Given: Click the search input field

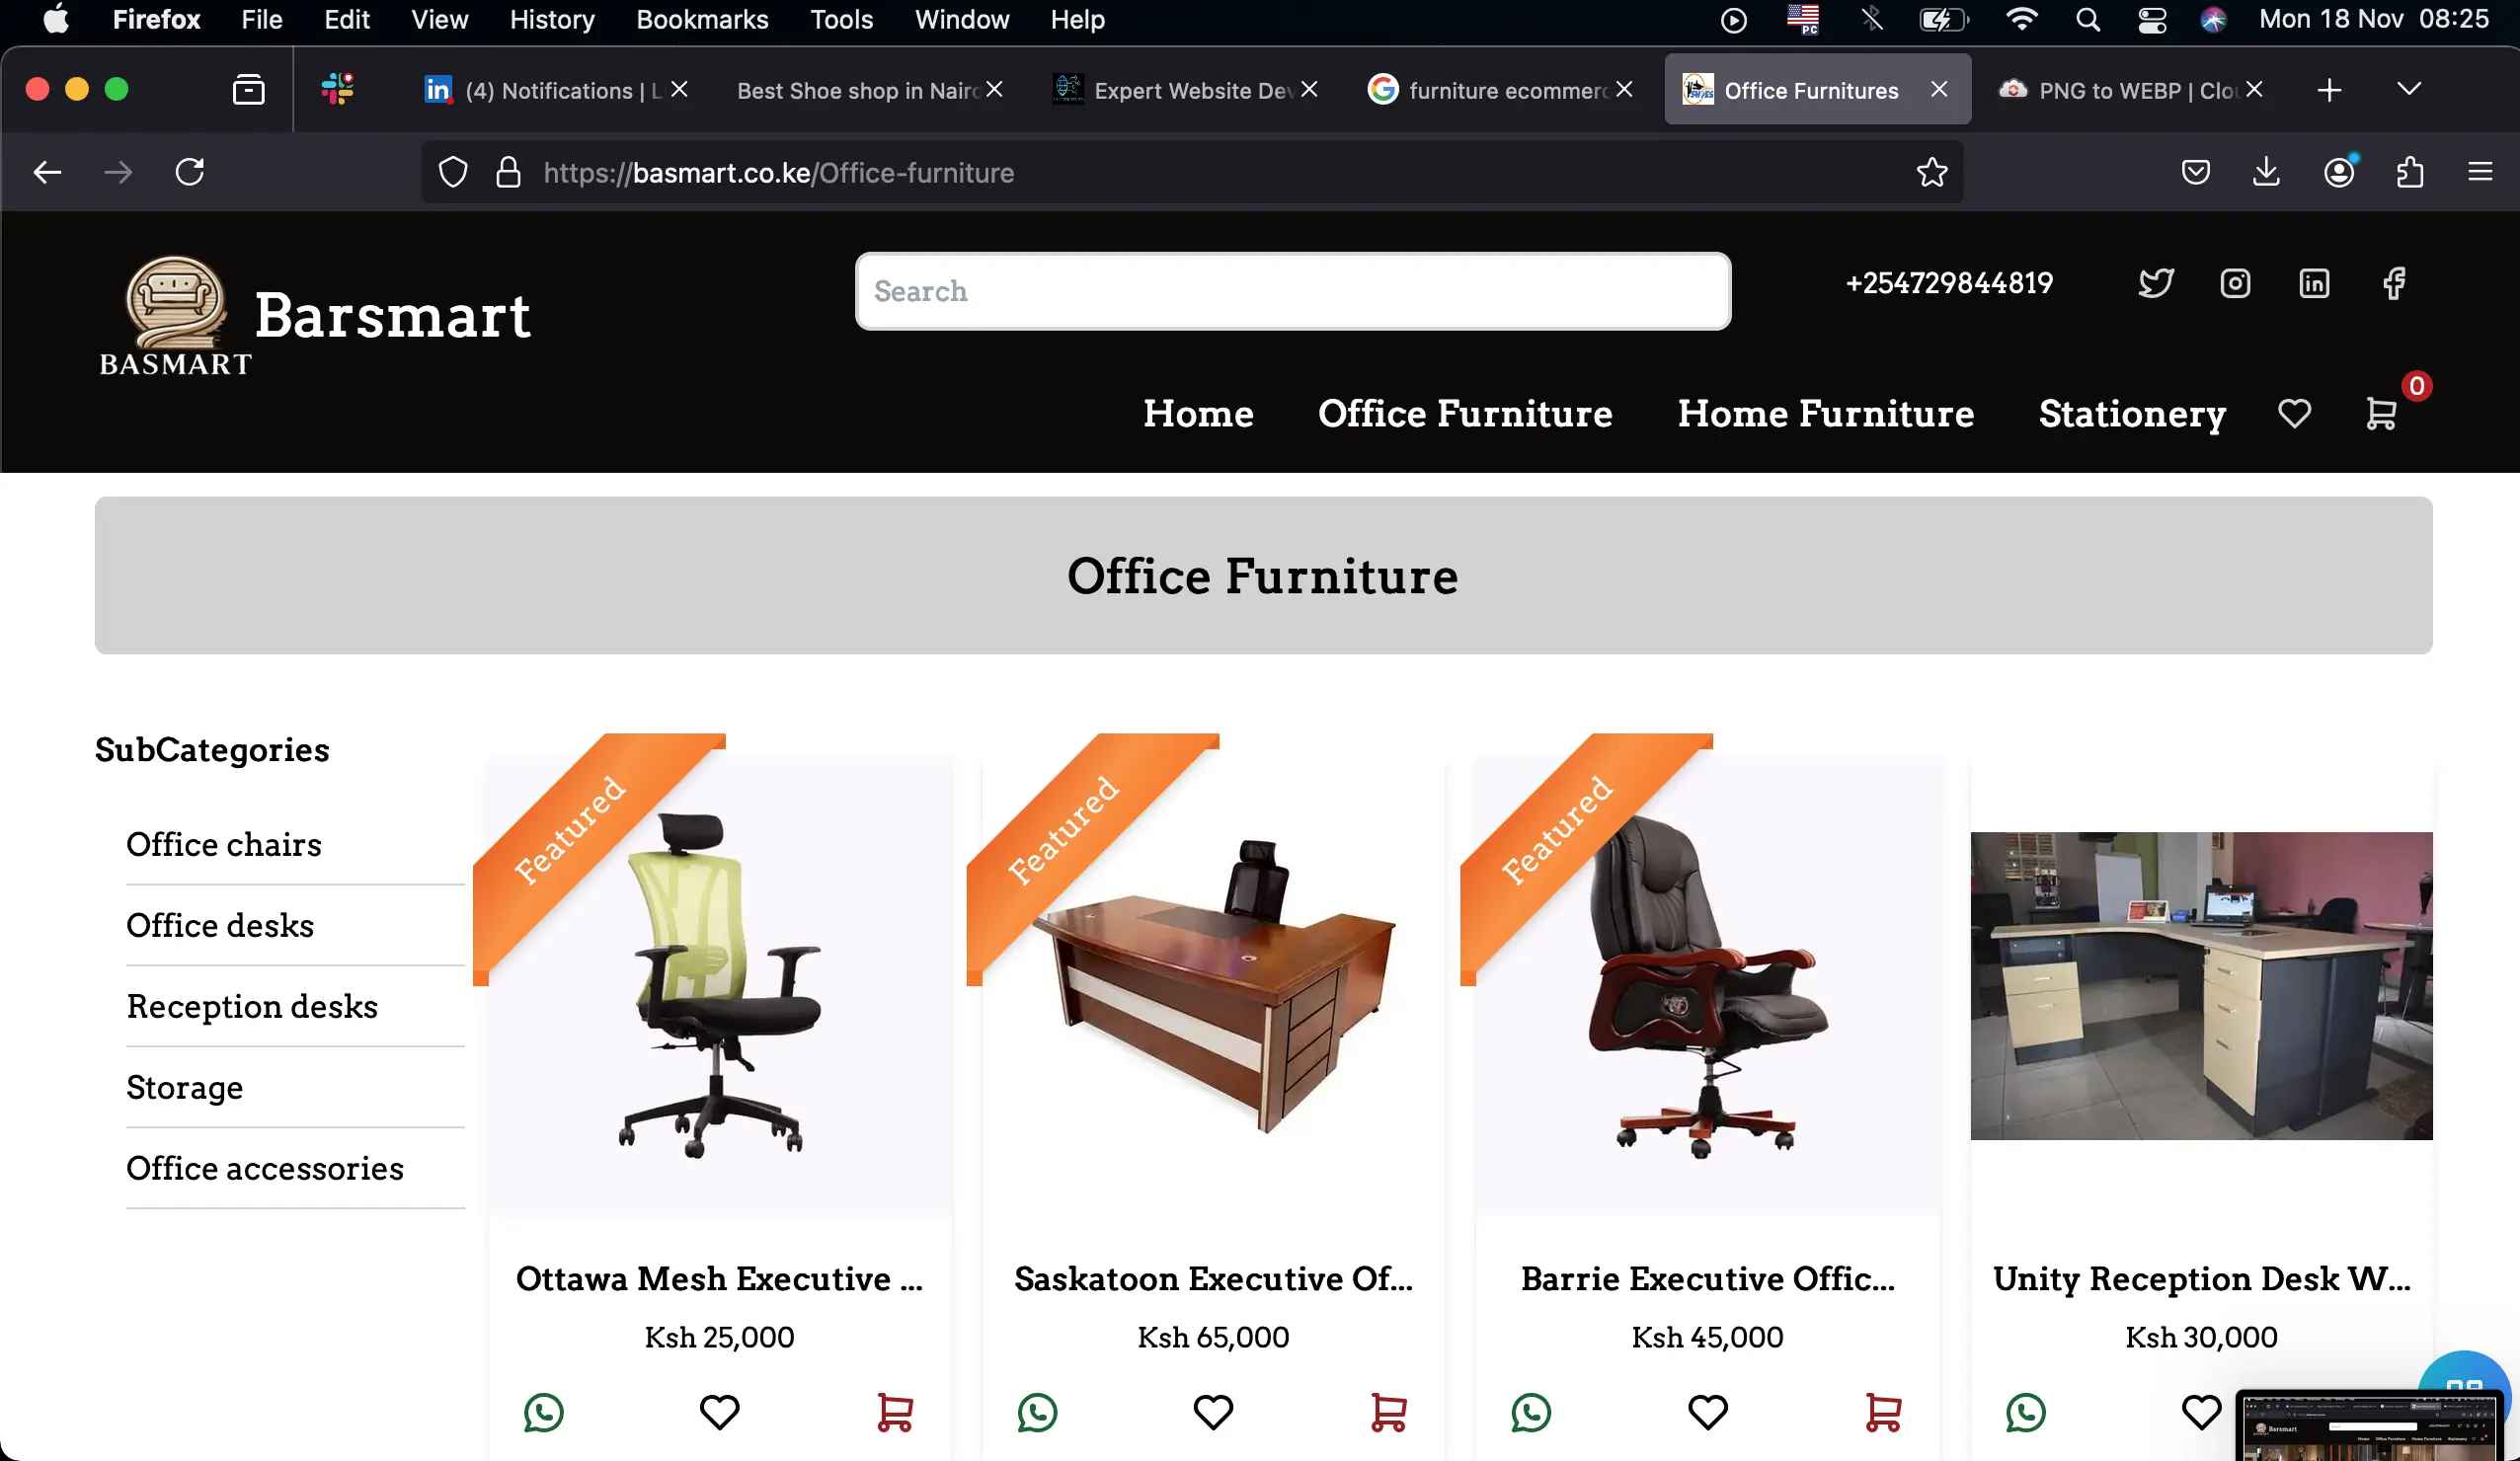Looking at the screenshot, I should pyautogui.click(x=1291, y=290).
